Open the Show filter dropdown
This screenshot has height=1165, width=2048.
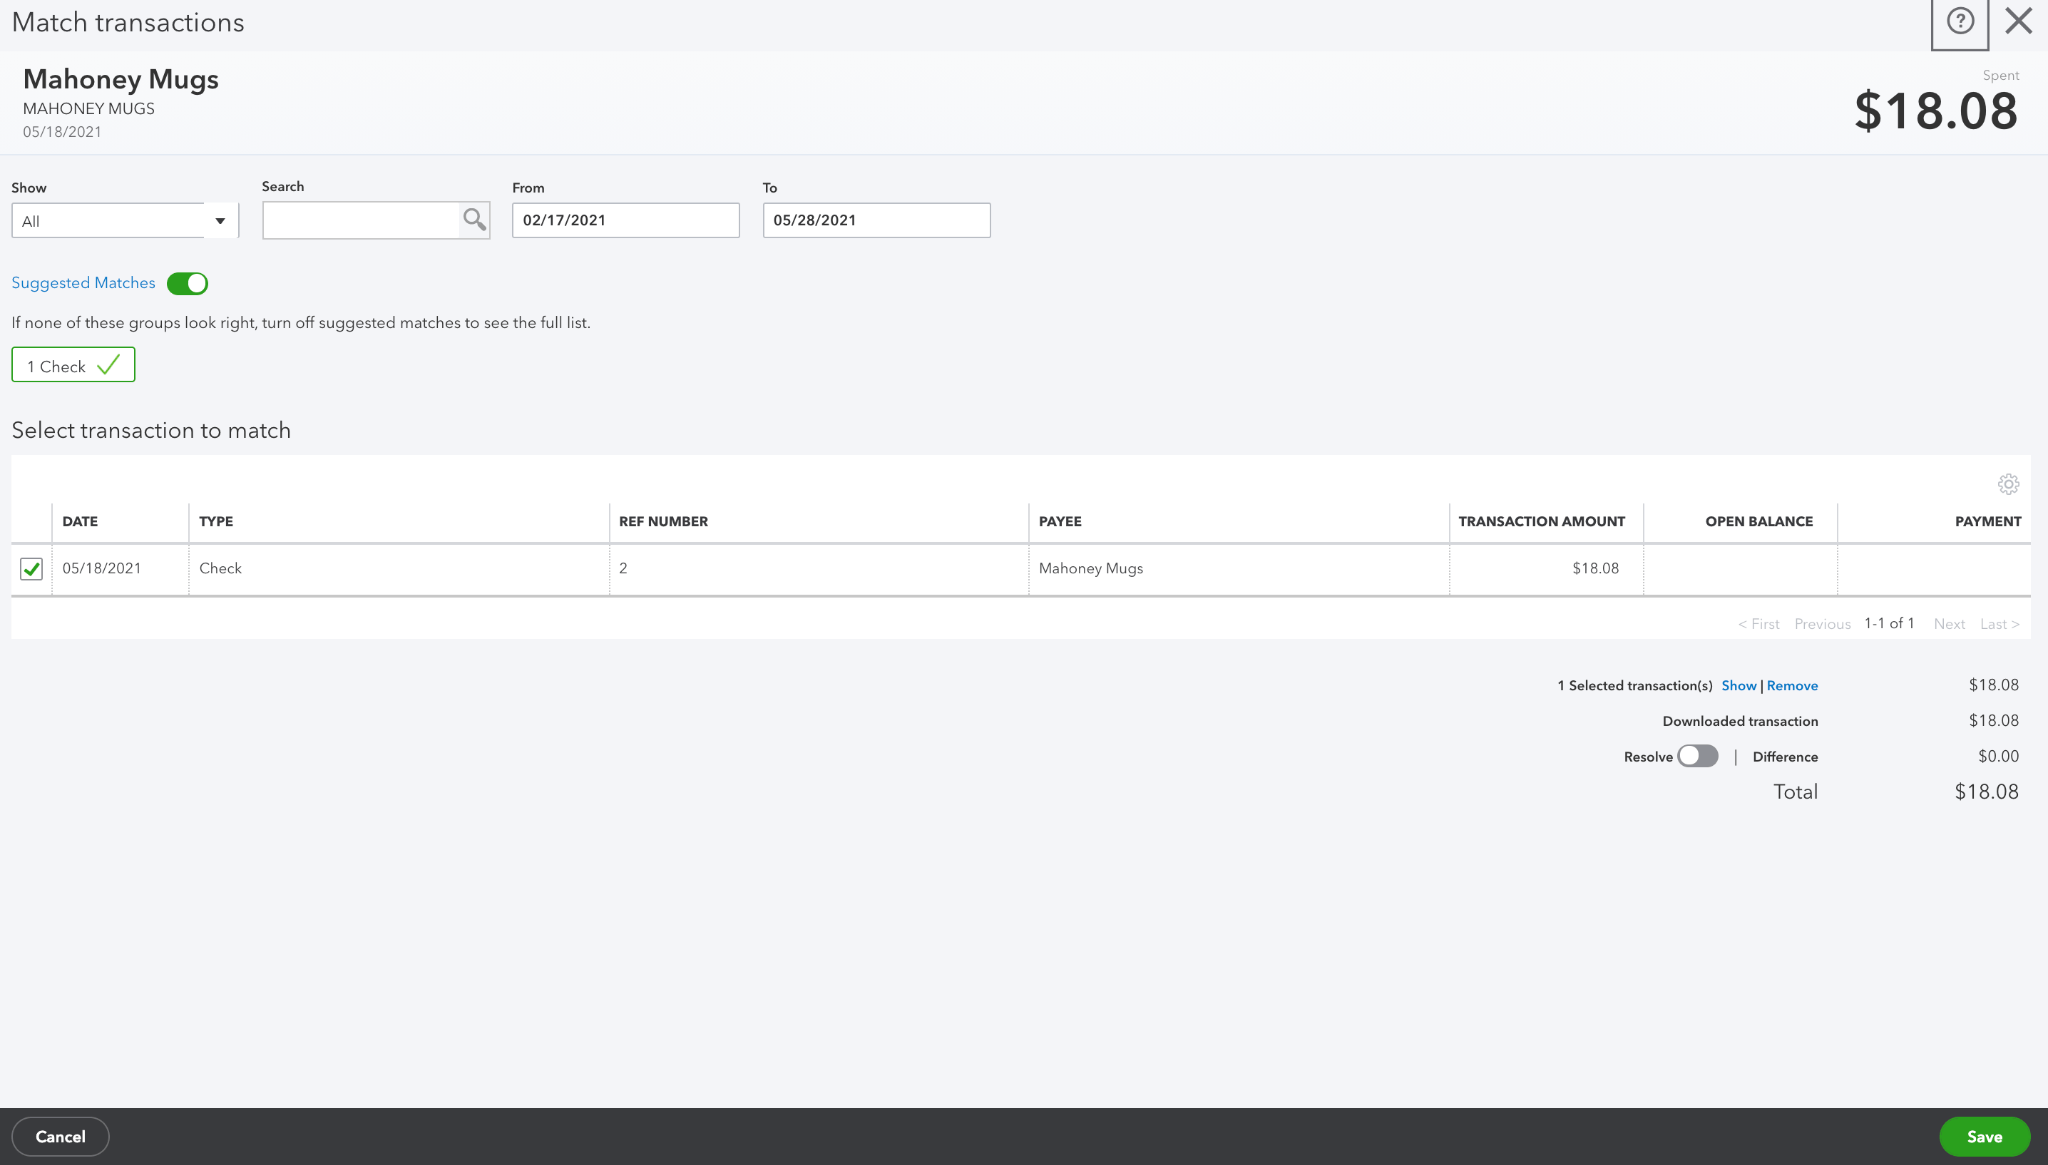(125, 220)
